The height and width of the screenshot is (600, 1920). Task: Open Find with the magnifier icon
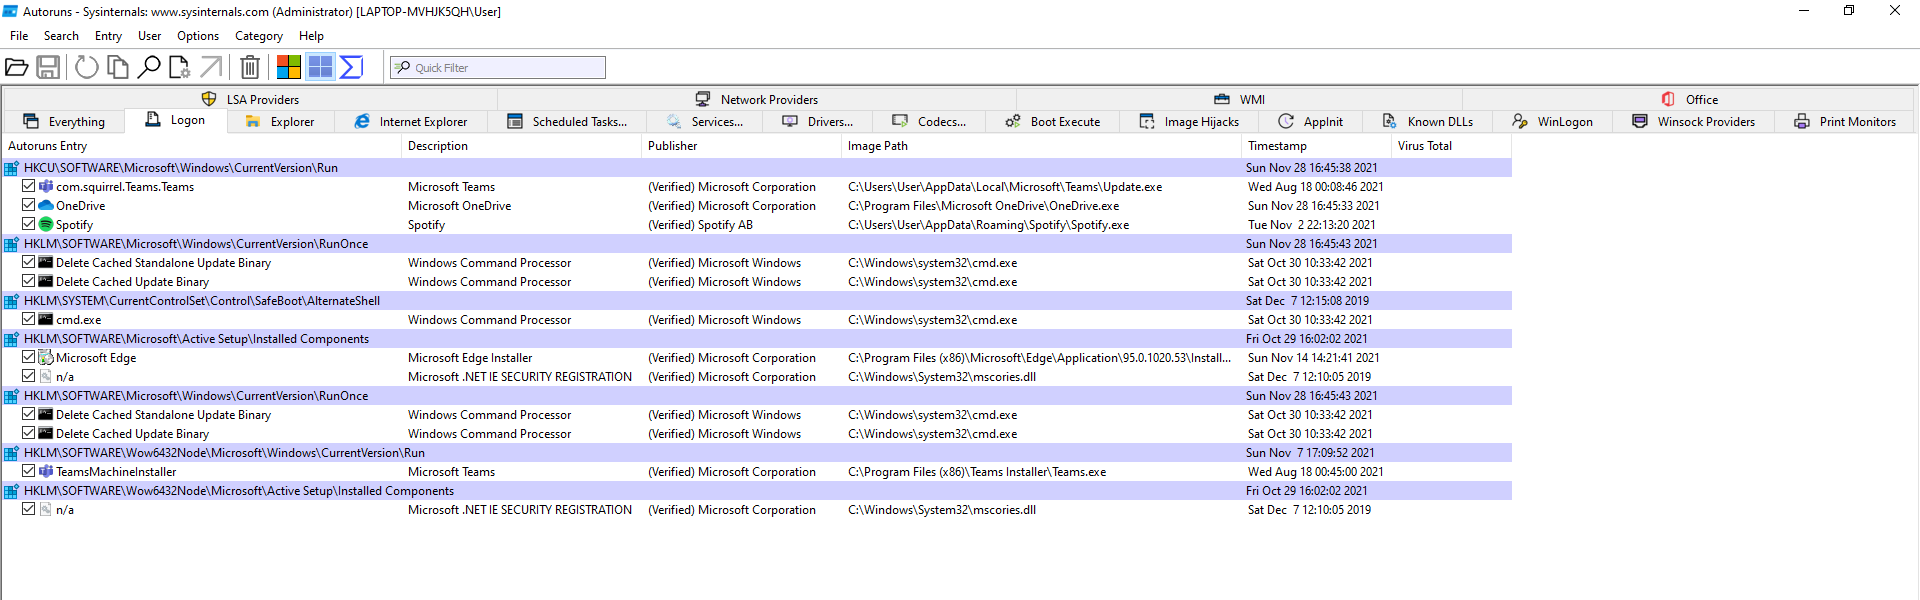pos(149,67)
